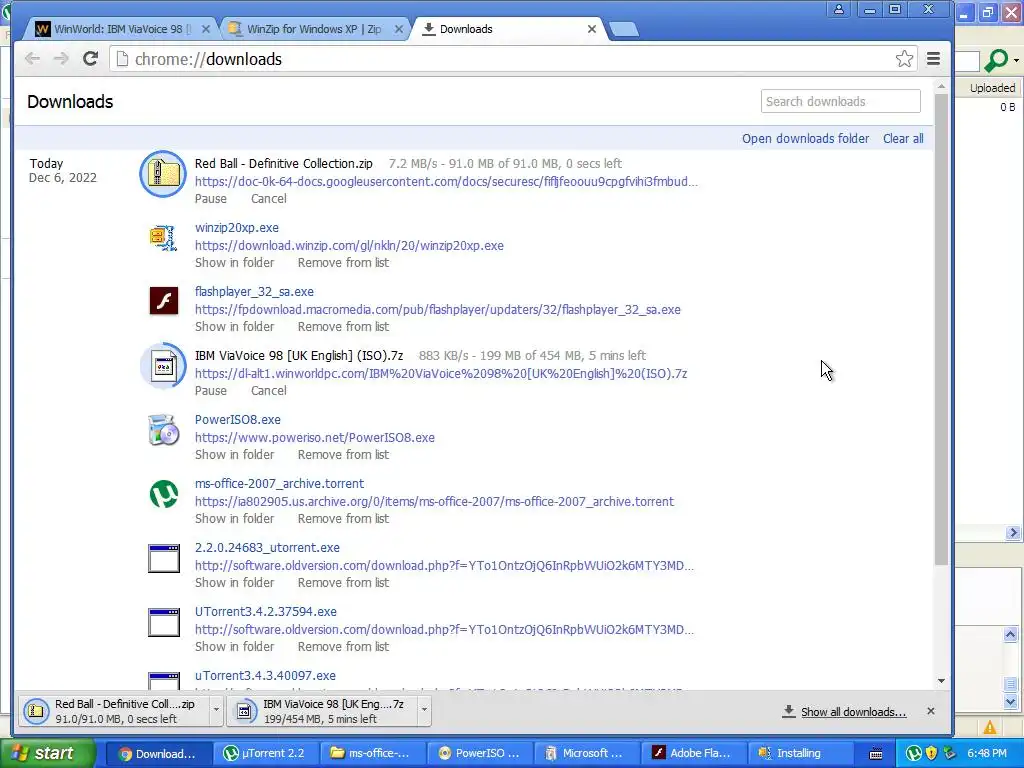Click the Flash player file icon
Screen dimensions: 1024x768
click(163, 301)
